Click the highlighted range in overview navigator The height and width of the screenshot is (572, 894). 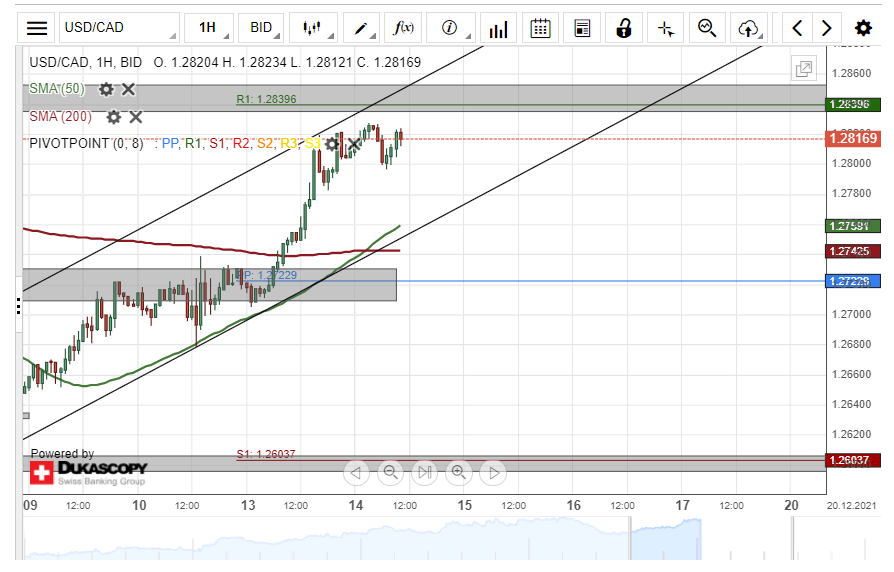point(660,540)
